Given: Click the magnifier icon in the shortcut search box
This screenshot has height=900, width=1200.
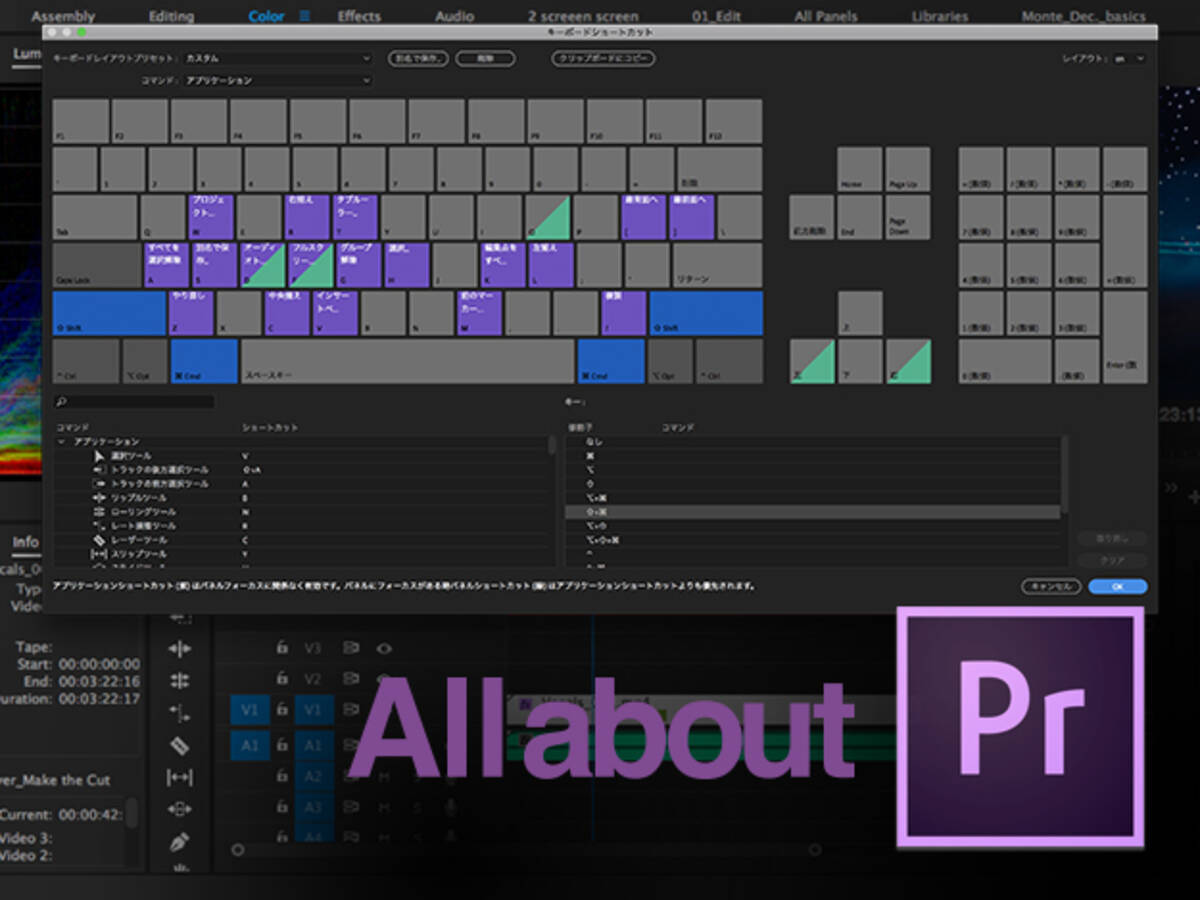Looking at the screenshot, I should point(59,400).
